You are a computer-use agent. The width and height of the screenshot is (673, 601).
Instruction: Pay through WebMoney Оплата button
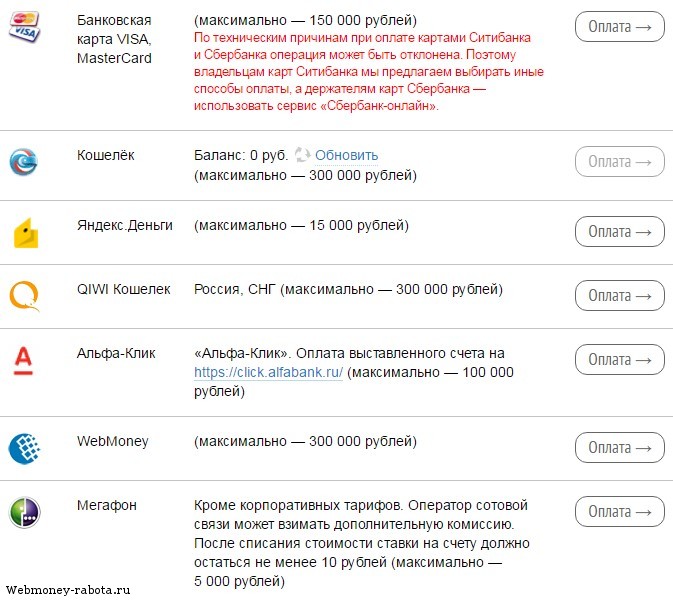[619, 448]
